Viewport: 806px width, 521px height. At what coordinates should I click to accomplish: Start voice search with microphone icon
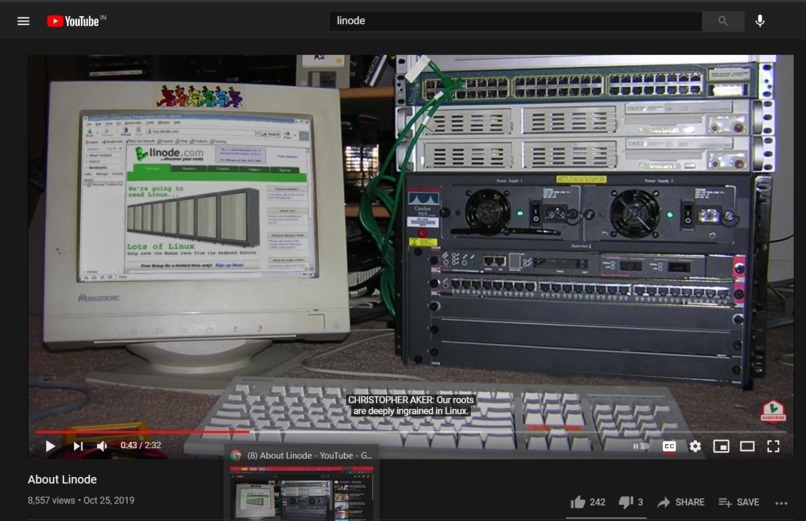click(x=760, y=21)
